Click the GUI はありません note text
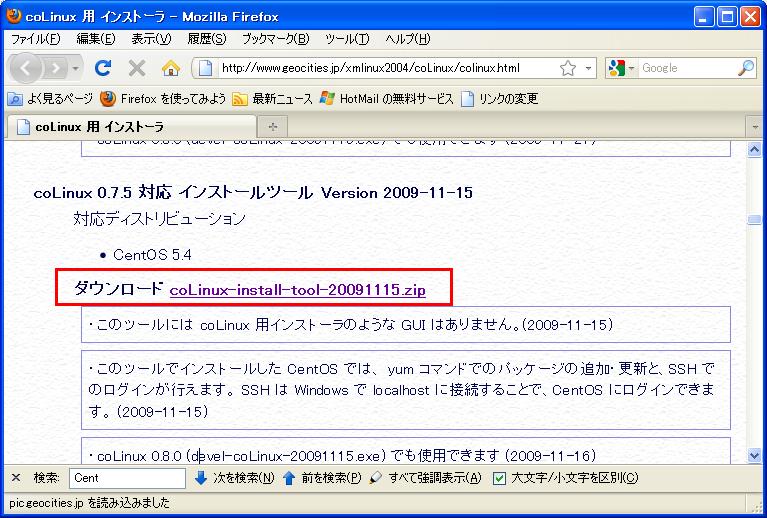Image resolution: width=767 pixels, height=518 pixels. (x=351, y=325)
